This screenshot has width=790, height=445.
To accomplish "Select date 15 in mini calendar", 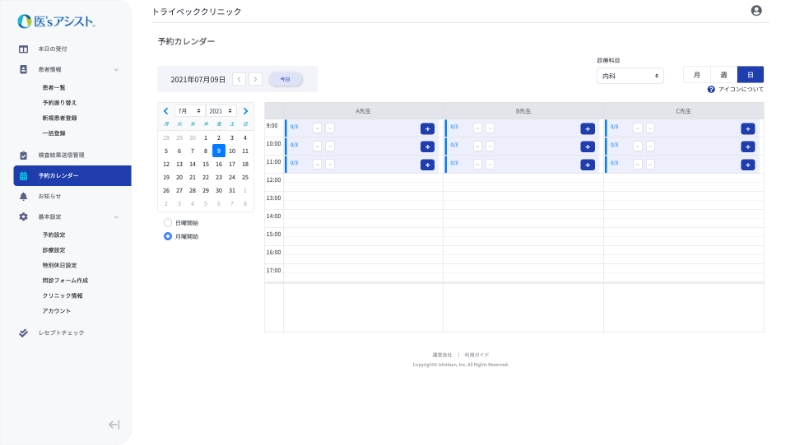I will click(206, 164).
